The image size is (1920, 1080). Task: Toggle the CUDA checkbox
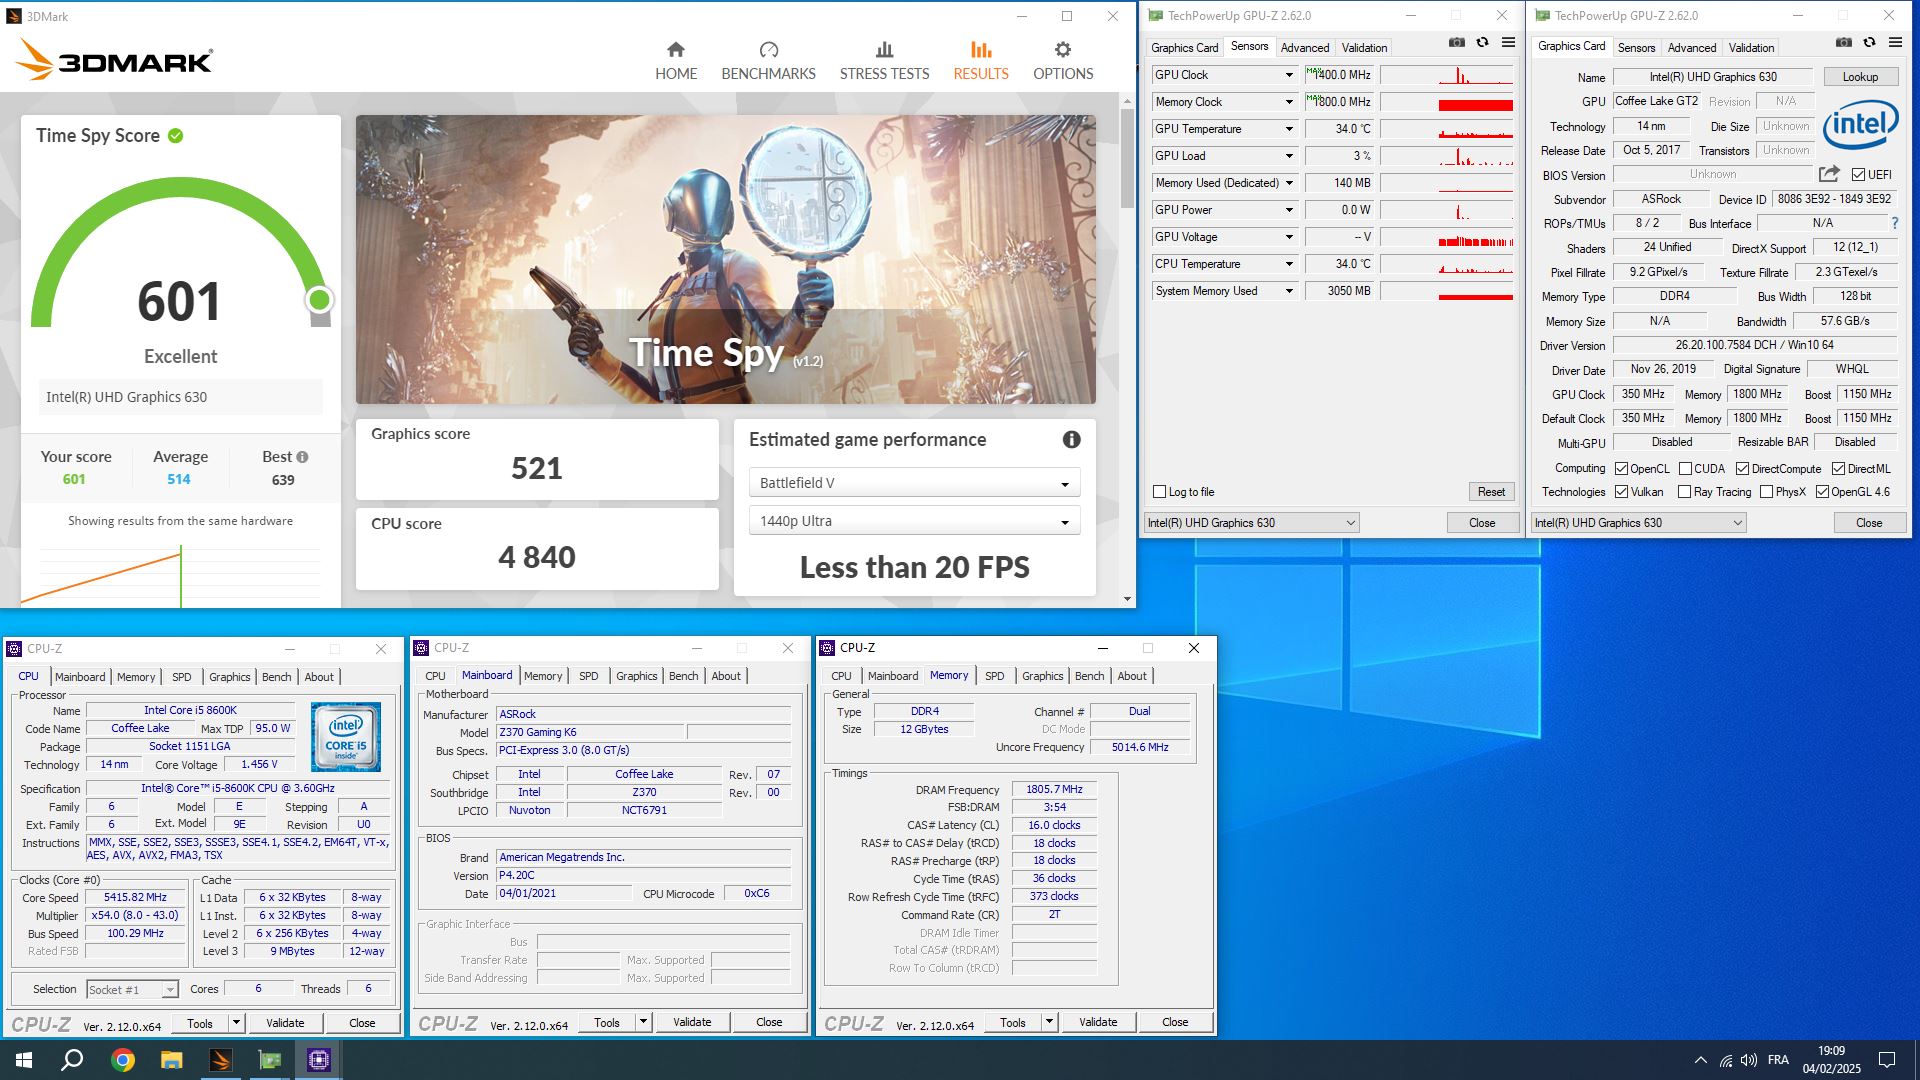click(x=1685, y=469)
